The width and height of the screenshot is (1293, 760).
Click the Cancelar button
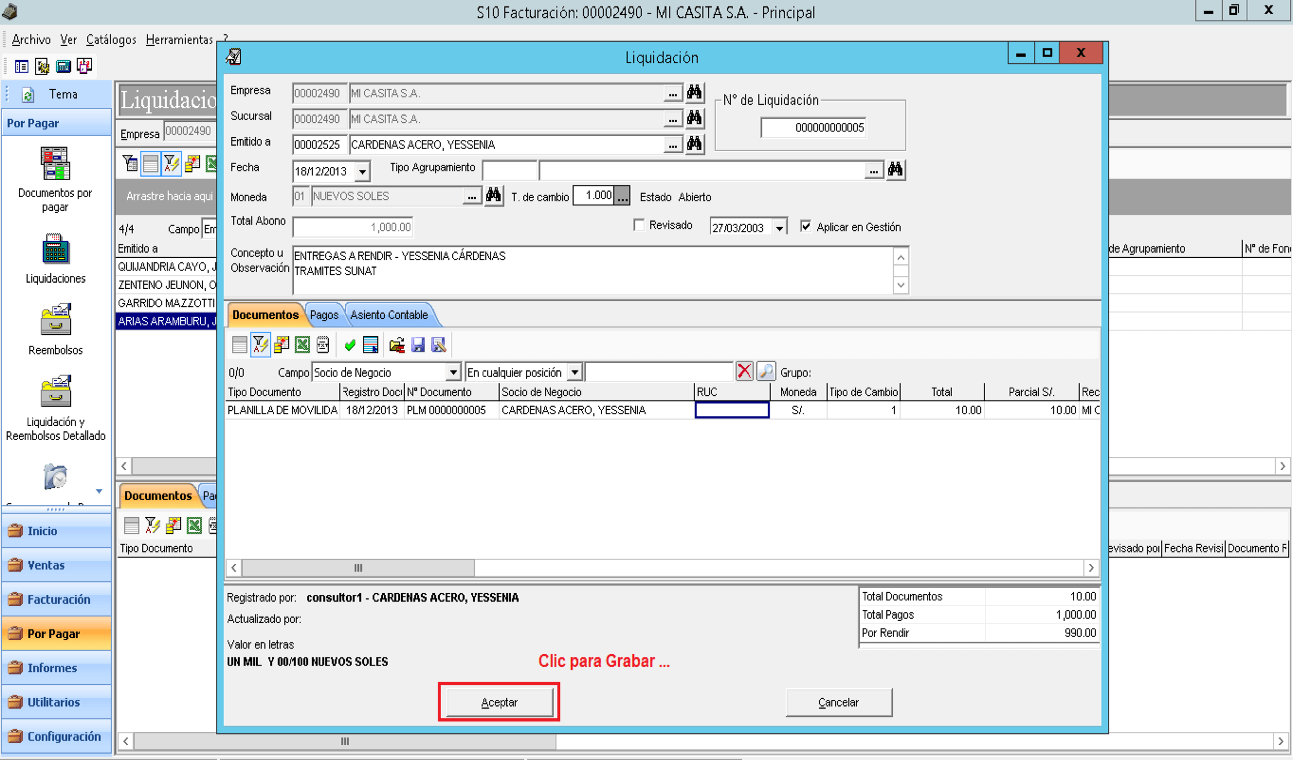click(x=839, y=703)
